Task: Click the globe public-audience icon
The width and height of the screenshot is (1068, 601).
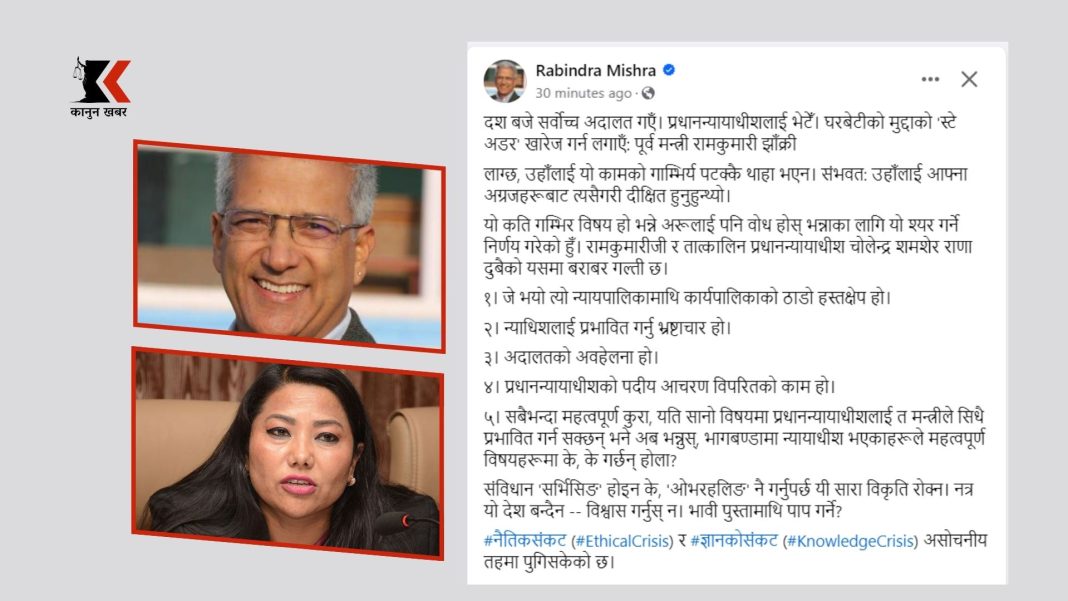Action: point(648,93)
